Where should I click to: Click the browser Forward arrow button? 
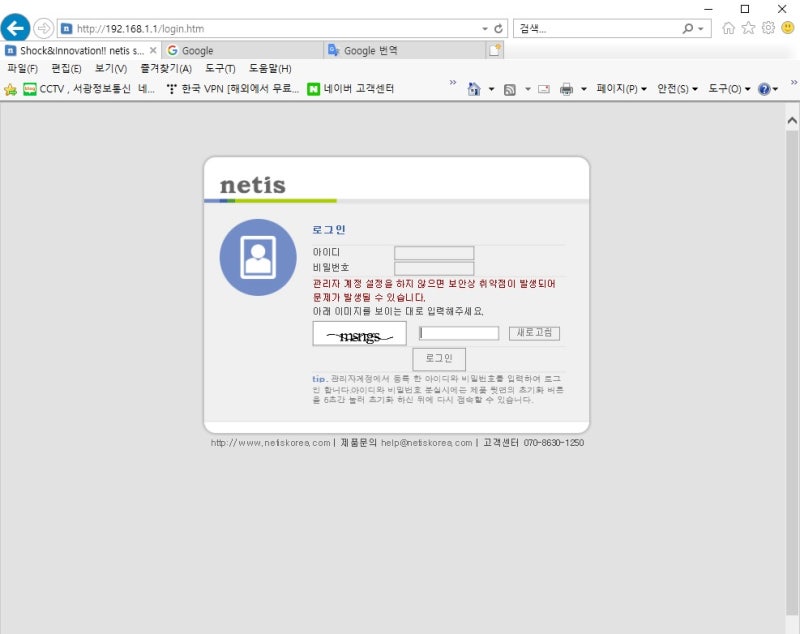pos(43,29)
